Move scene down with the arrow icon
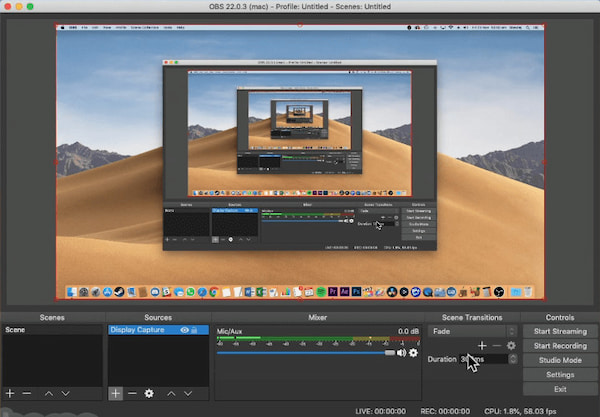This screenshot has width=600, height=417. click(x=66, y=394)
